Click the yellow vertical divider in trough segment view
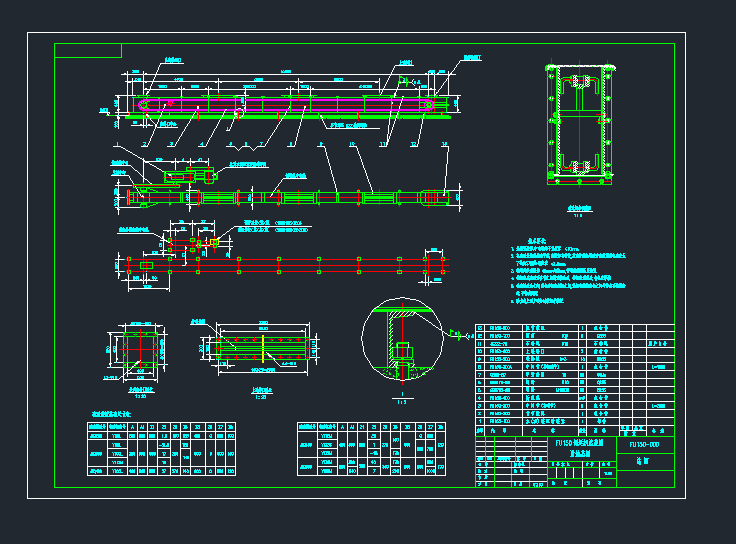Image resolution: width=736 pixels, height=544 pixels. click(264, 348)
